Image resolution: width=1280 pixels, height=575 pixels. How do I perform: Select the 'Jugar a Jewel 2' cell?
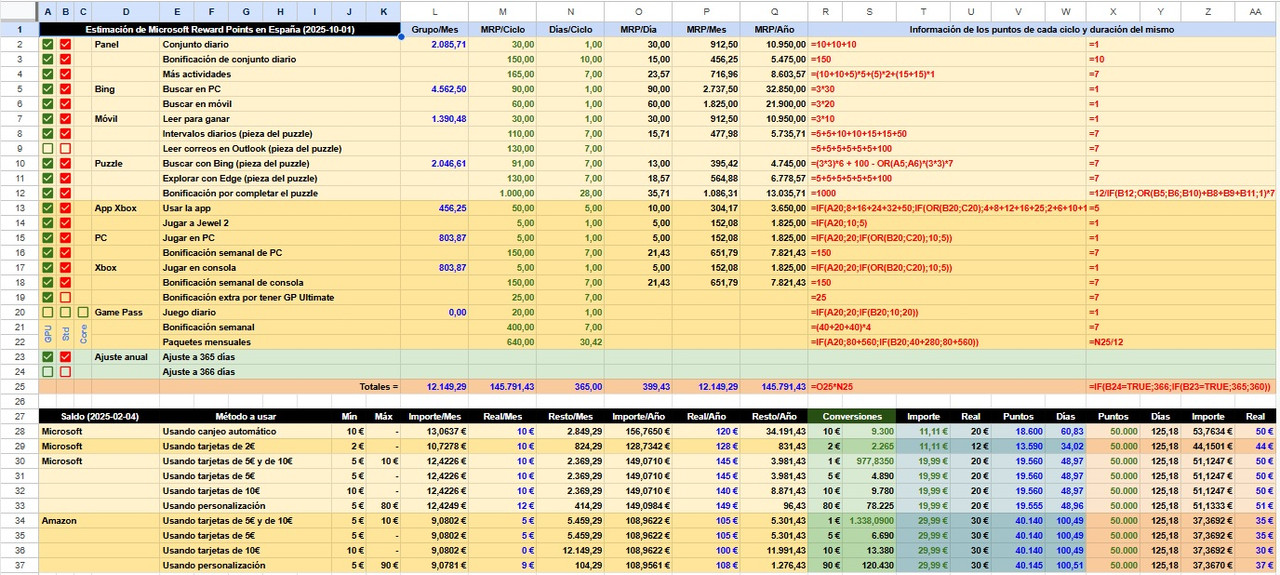[280, 223]
